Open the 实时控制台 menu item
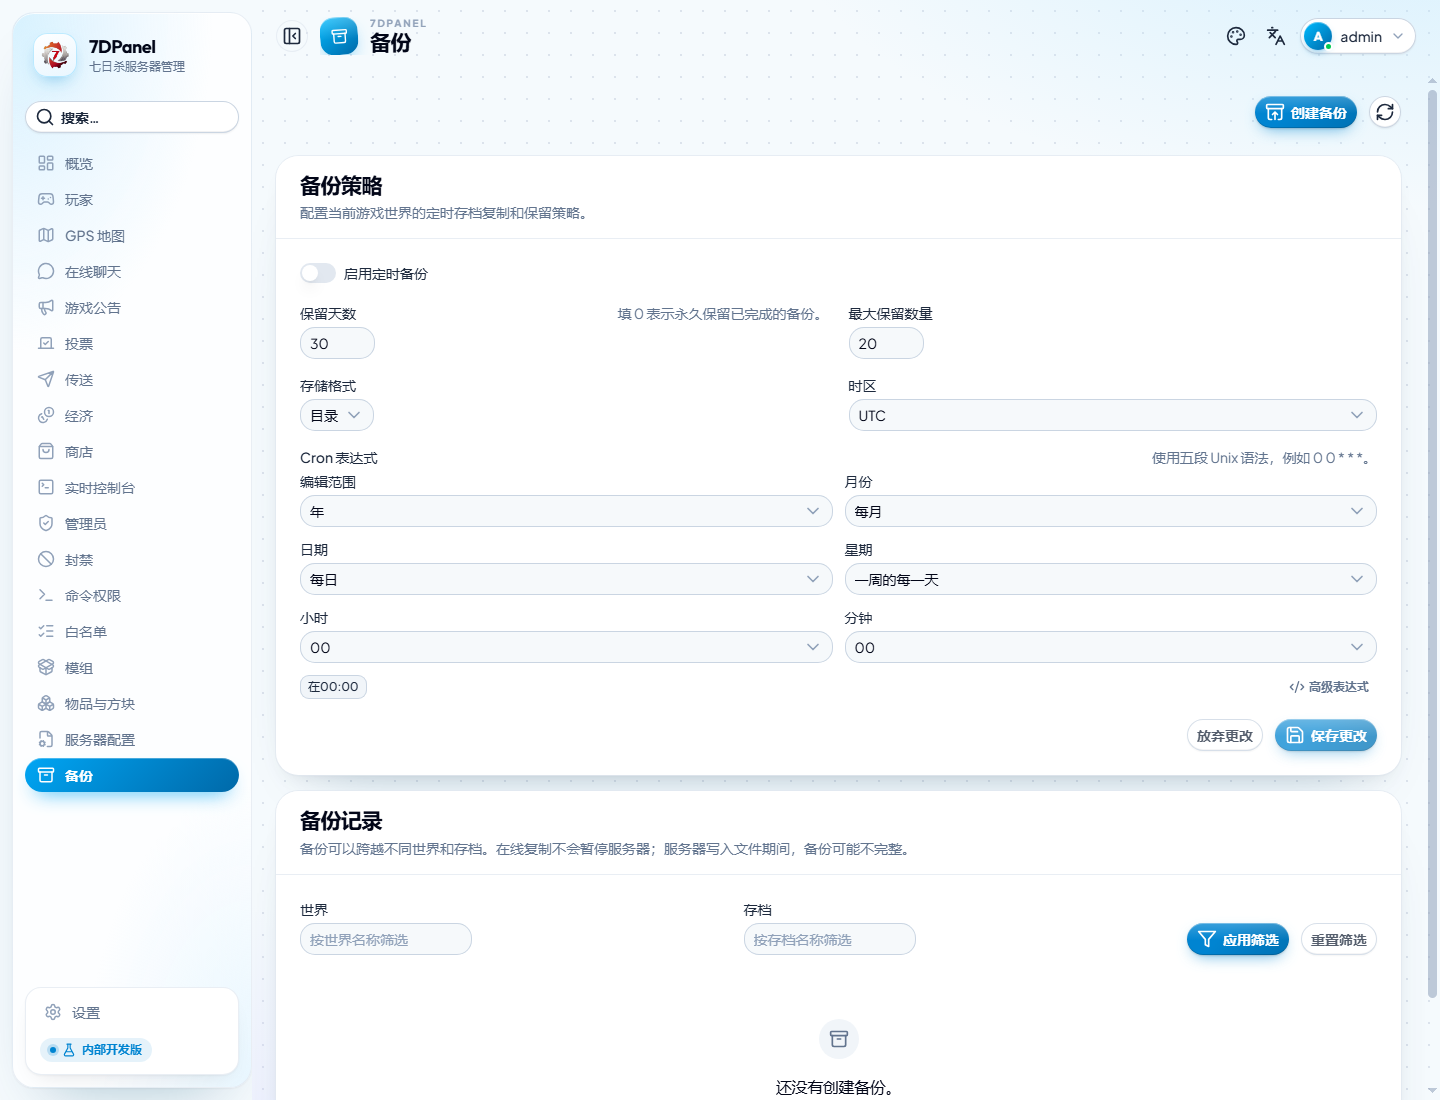The width and height of the screenshot is (1440, 1100). pos(132,487)
